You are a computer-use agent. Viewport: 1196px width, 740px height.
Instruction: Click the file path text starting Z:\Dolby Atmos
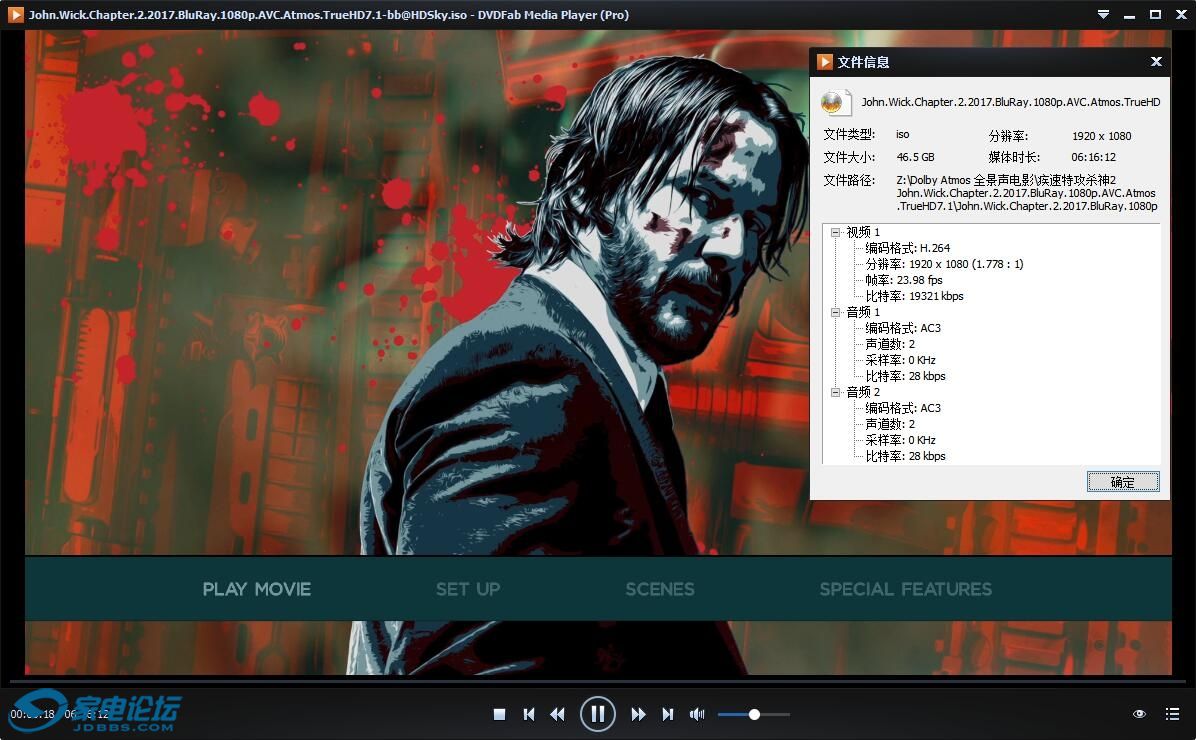[x=1027, y=193]
